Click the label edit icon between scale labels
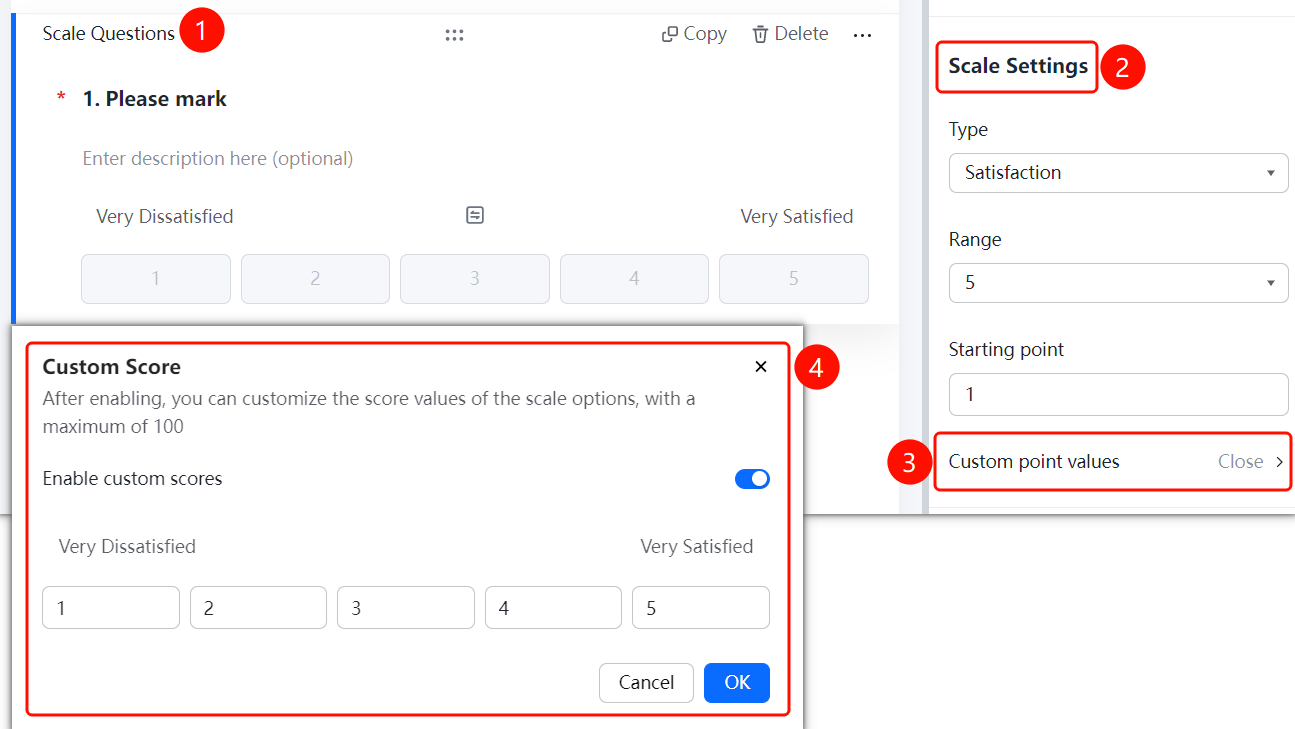Image resolution: width=1295 pixels, height=729 pixels. tap(475, 215)
